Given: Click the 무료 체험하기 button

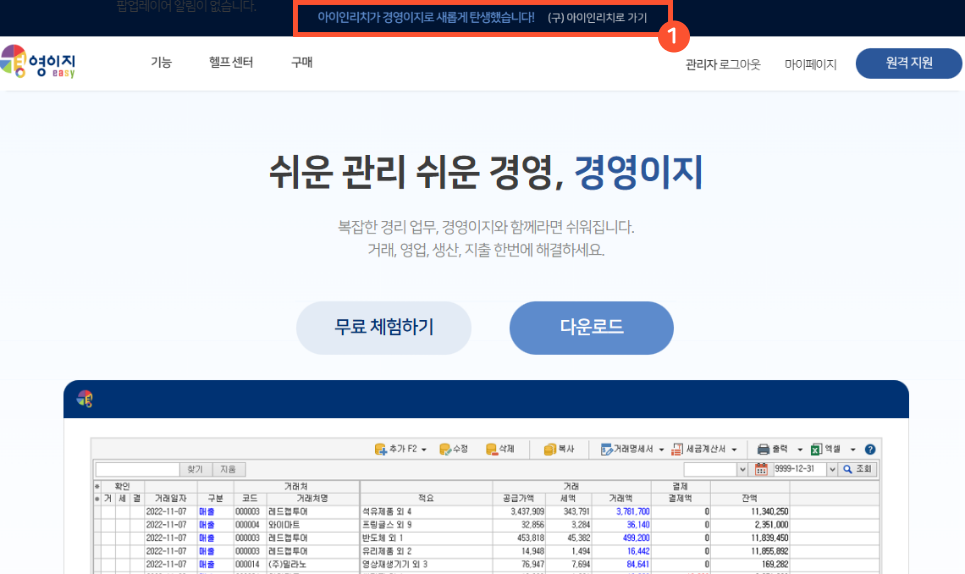Looking at the screenshot, I should coord(384,328).
